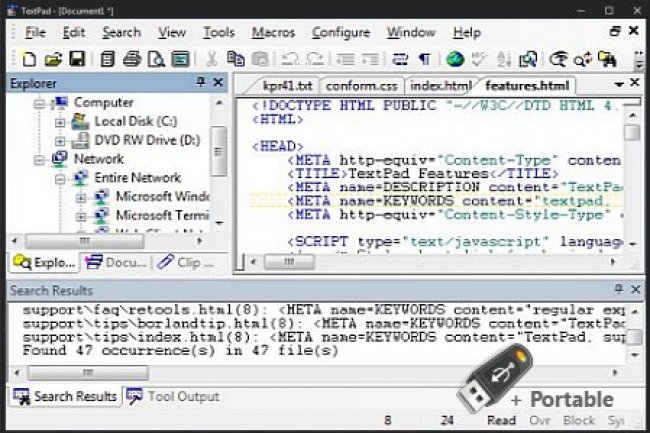Collapse the Computer tree node
Screen dimensions: 650x433
[x=40, y=103]
